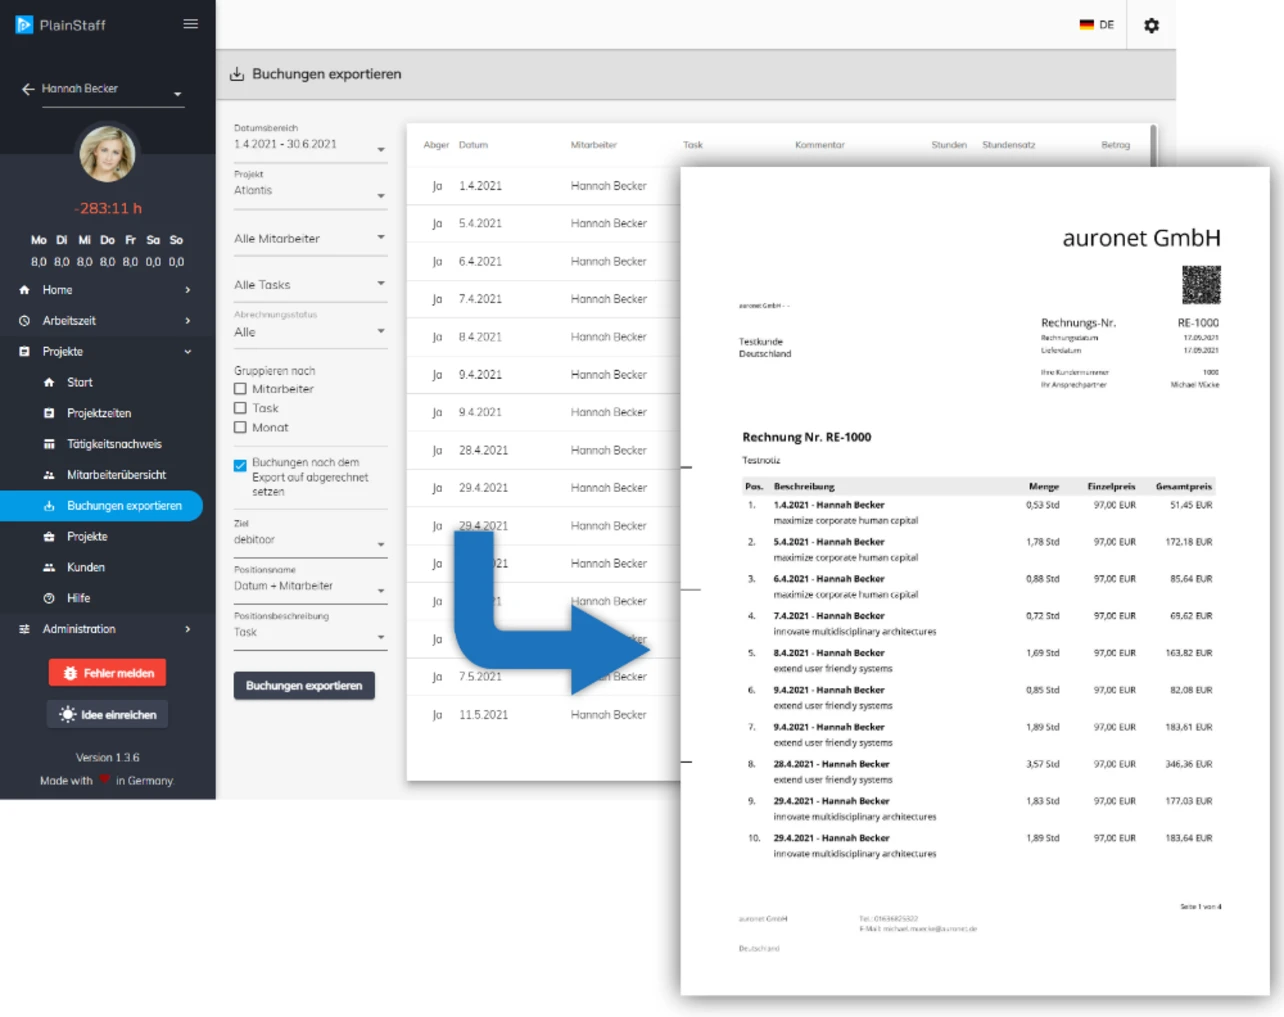Open the Hannah Becker user selector dropdown

pos(113,91)
